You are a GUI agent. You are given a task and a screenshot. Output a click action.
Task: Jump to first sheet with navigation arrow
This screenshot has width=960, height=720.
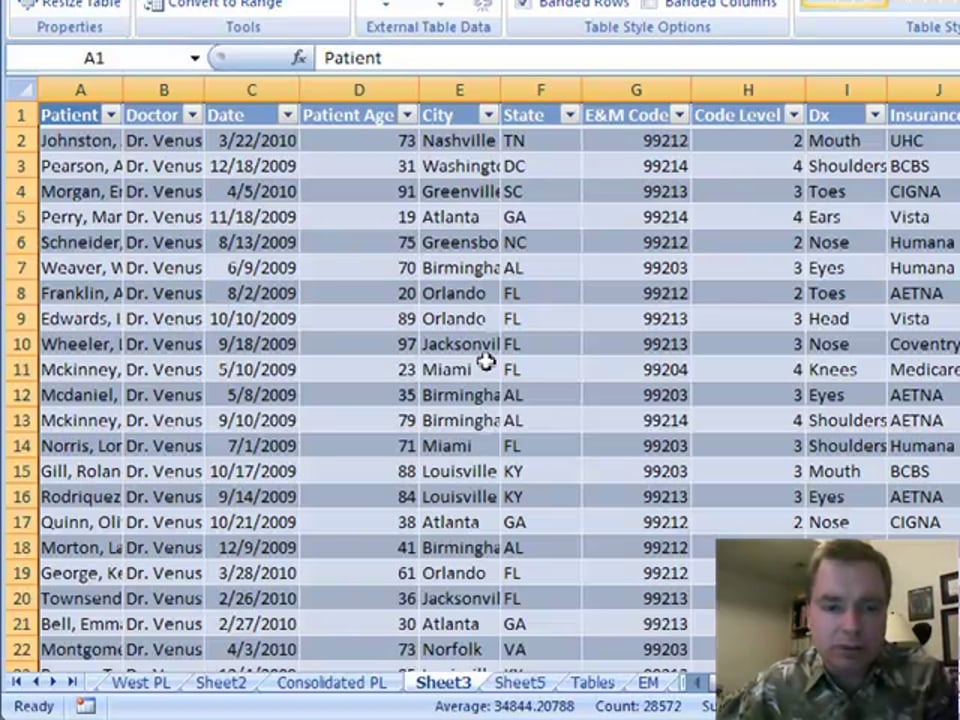17,682
